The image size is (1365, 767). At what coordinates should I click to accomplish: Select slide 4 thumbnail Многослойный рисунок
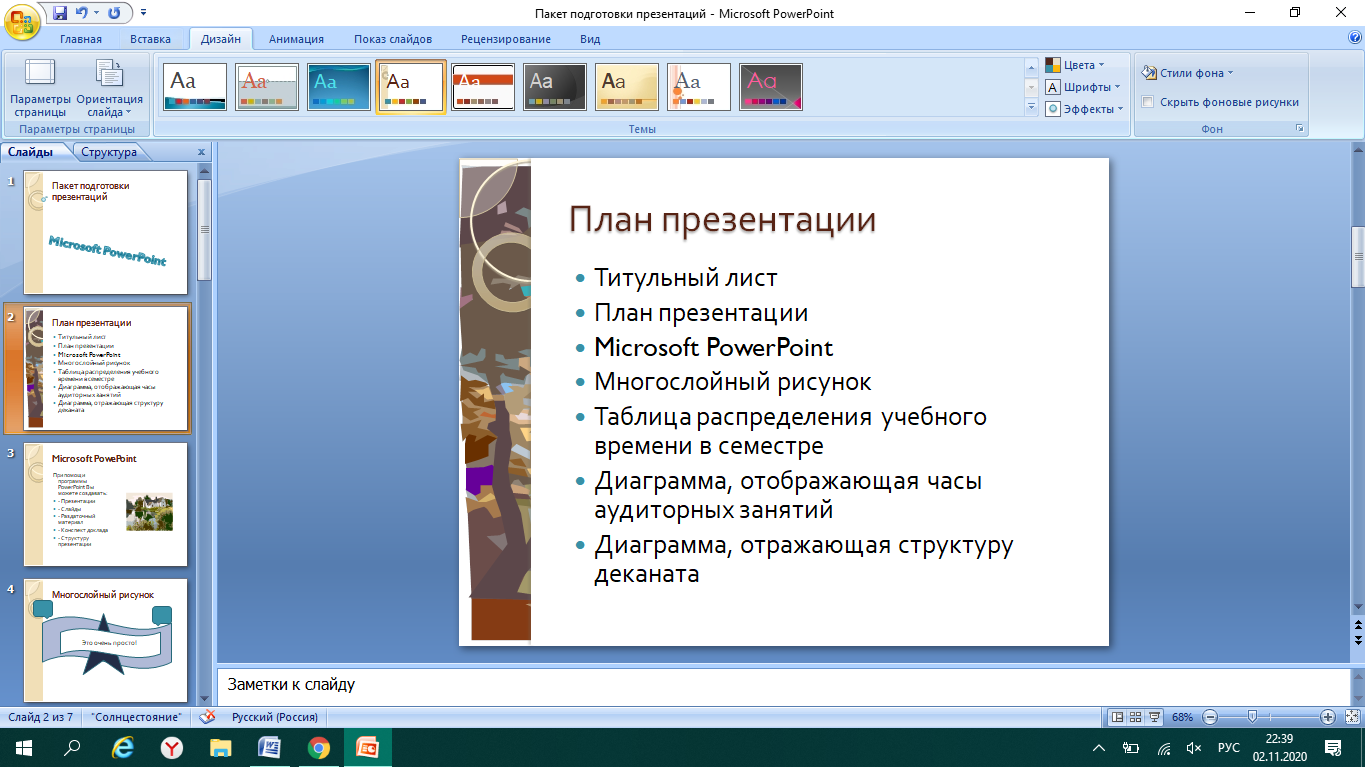[x=105, y=640]
